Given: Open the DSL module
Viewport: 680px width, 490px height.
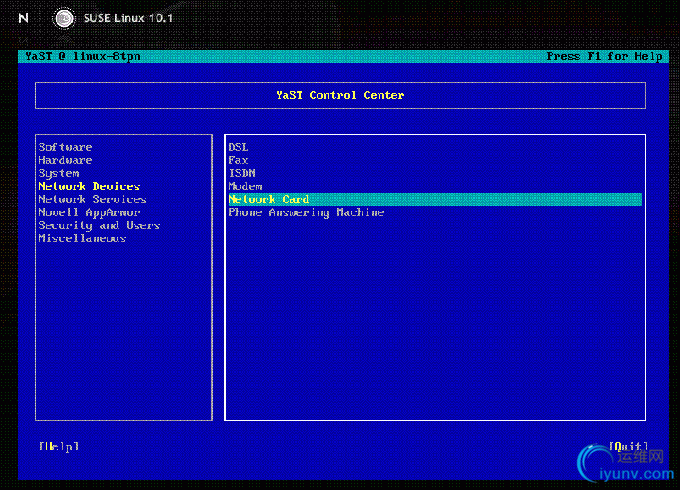Looking at the screenshot, I should (238, 147).
